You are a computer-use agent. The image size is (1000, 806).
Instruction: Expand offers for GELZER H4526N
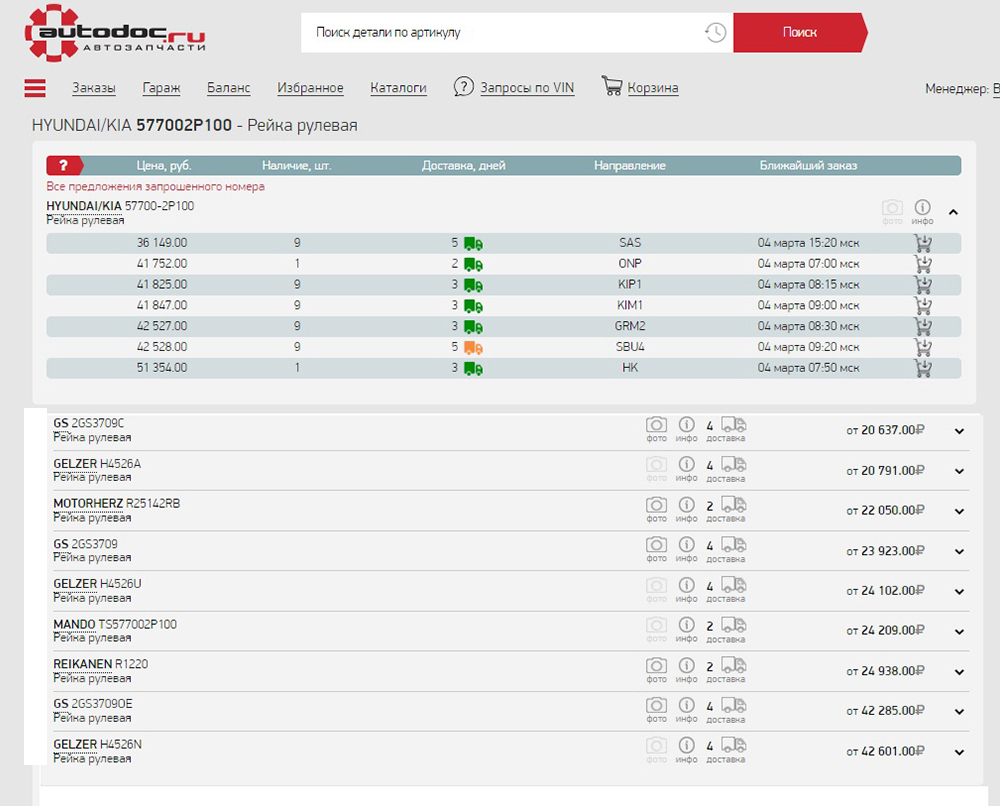(x=959, y=752)
